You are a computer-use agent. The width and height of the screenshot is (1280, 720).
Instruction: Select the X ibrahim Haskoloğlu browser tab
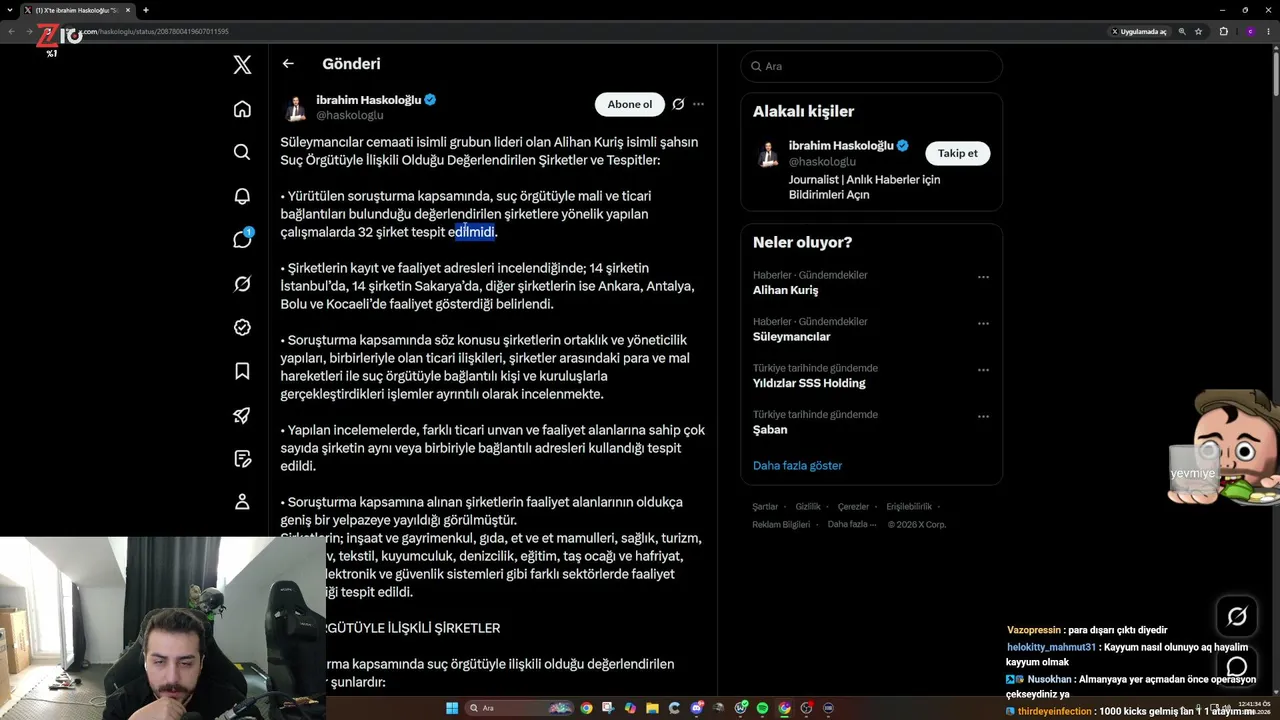coord(77,10)
